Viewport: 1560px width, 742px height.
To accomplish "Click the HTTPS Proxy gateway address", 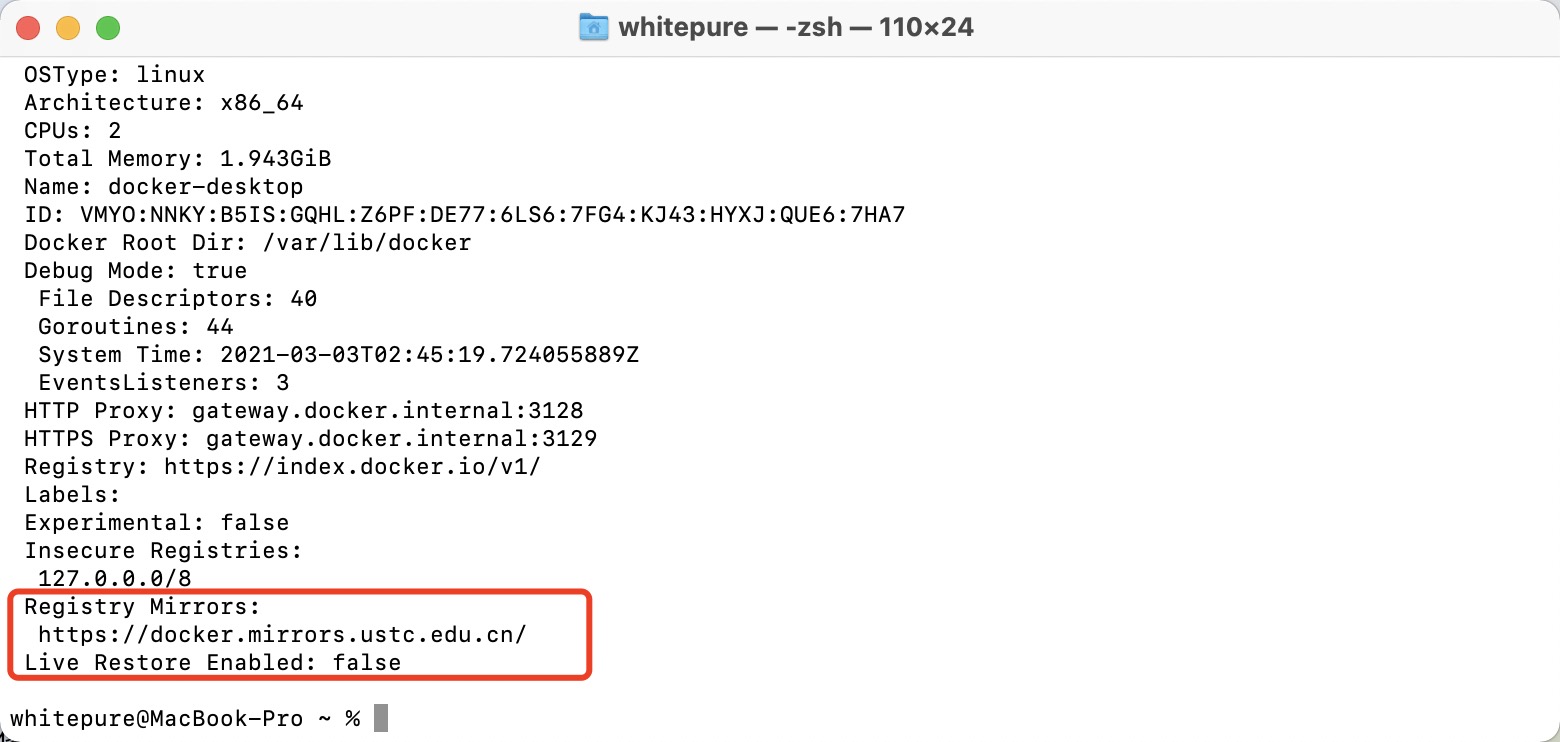I will (x=401, y=438).
